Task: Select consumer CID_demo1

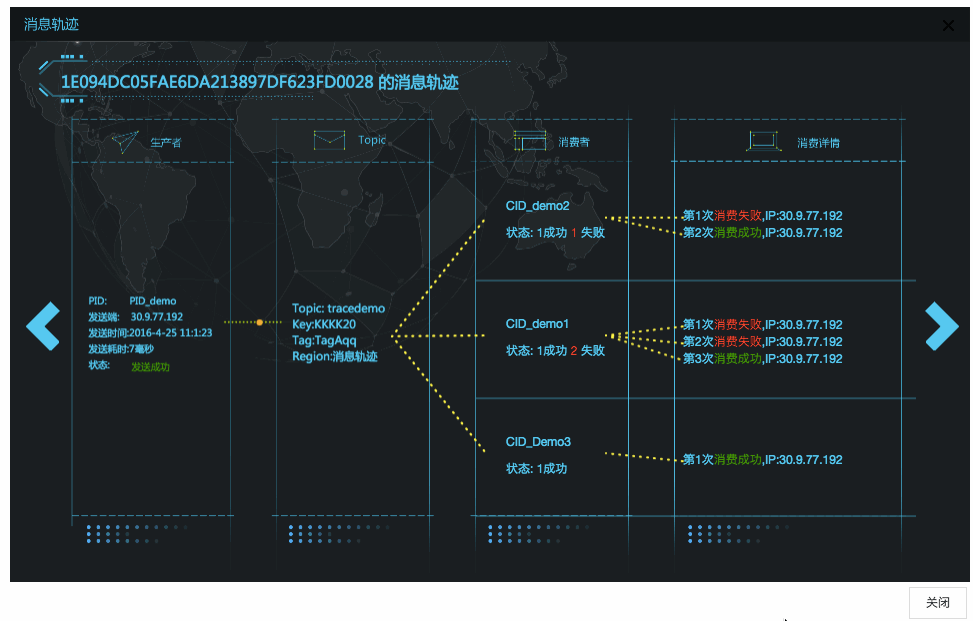Action: pos(537,324)
